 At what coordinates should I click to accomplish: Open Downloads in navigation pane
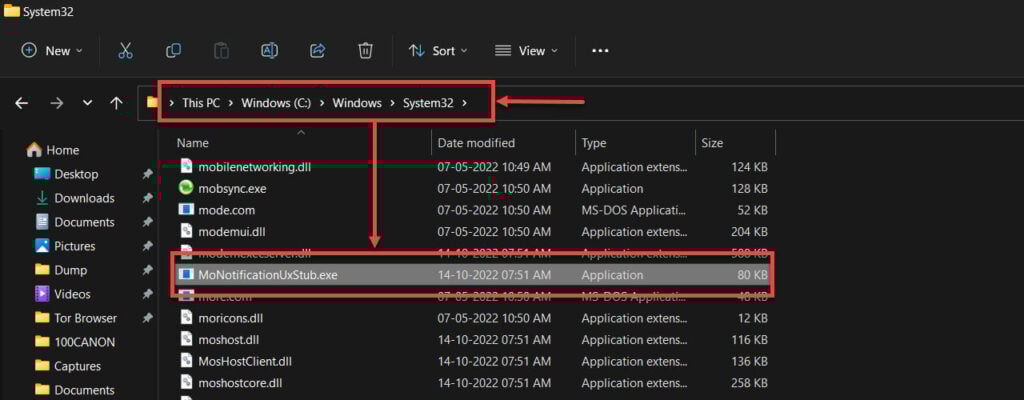[84, 198]
